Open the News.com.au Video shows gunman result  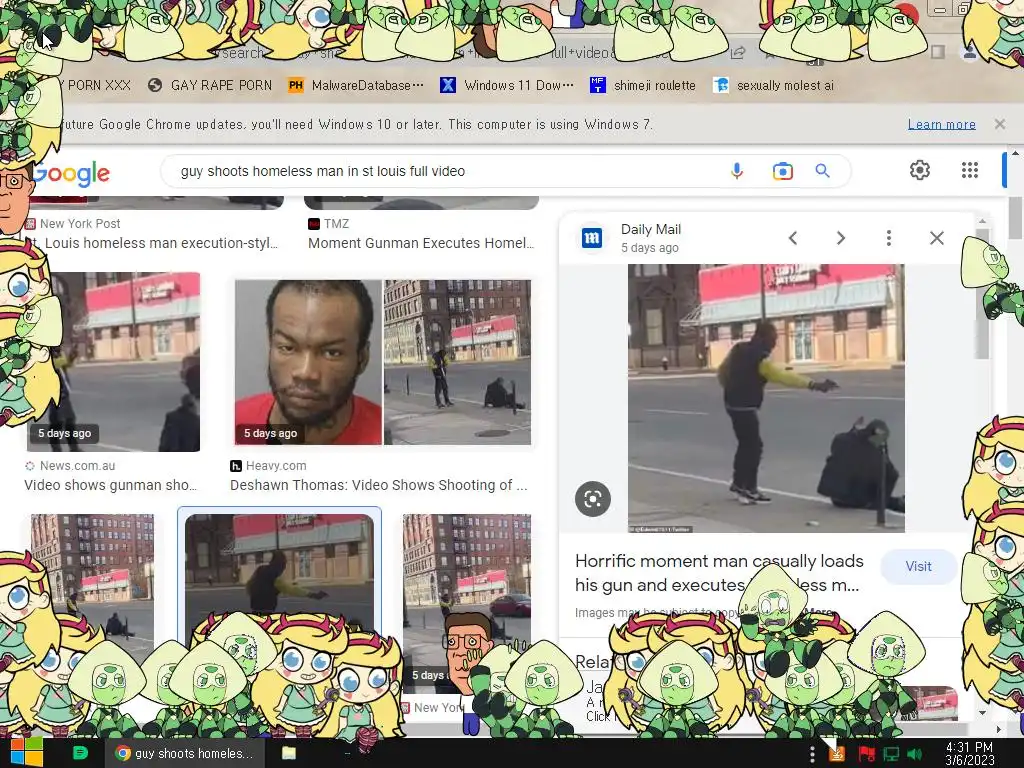click(x=110, y=485)
